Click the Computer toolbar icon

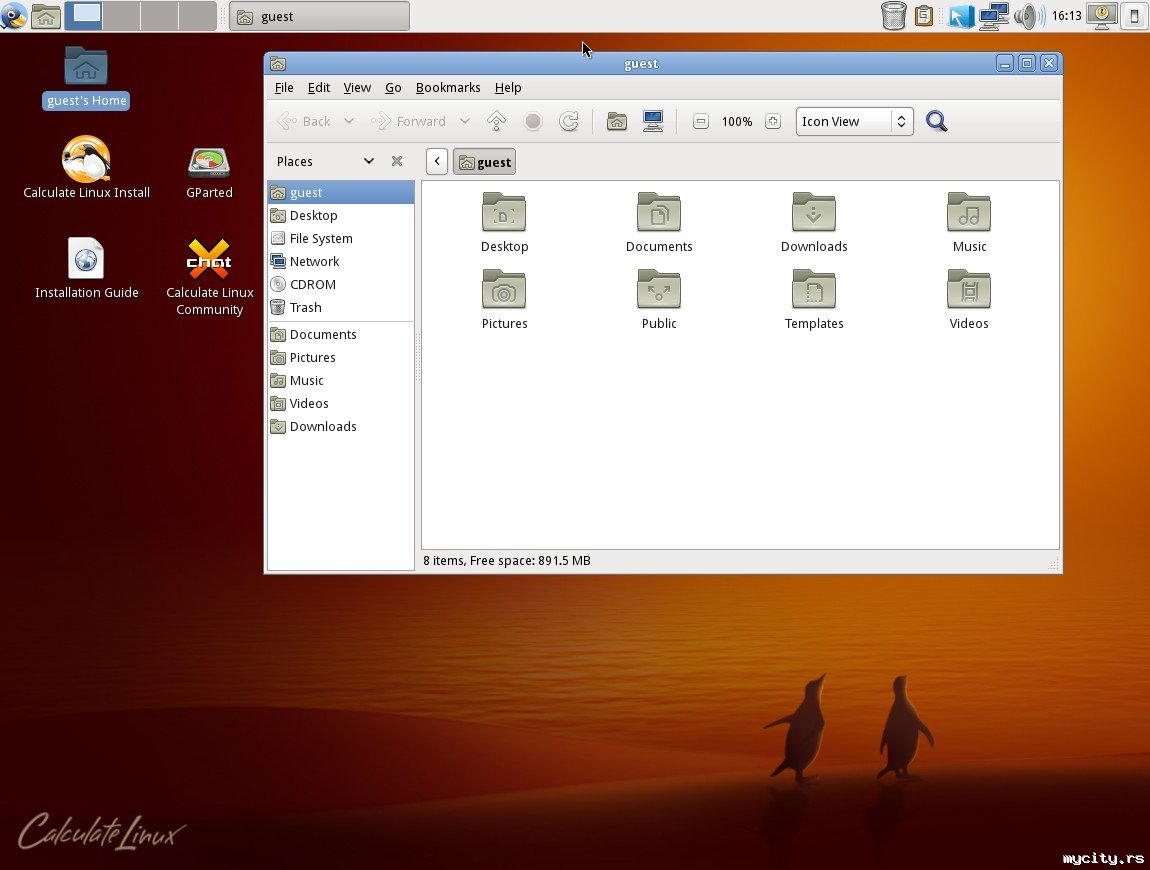coord(653,122)
